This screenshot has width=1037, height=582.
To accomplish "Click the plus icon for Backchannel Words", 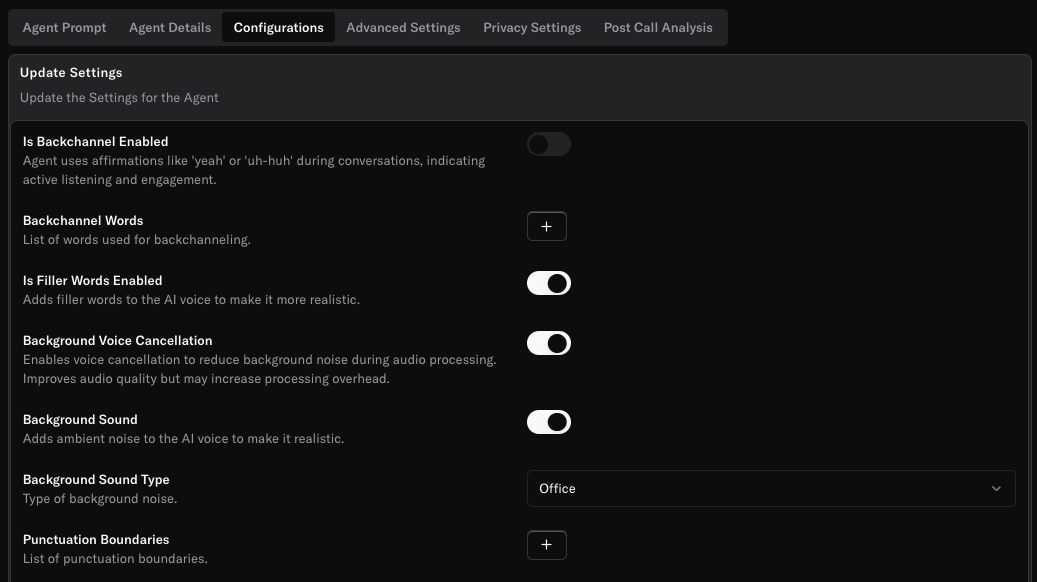I will point(547,226).
